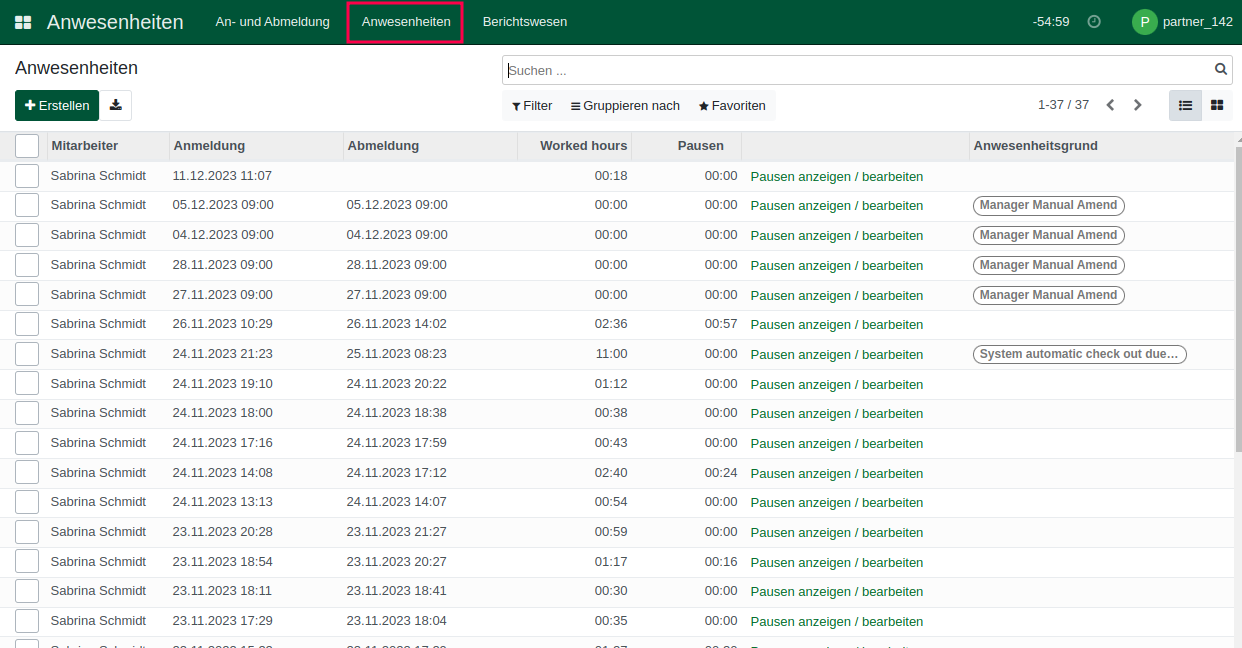
Task: Check the row with Anmeldung 28.11.2023 09:00
Action: [27, 265]
